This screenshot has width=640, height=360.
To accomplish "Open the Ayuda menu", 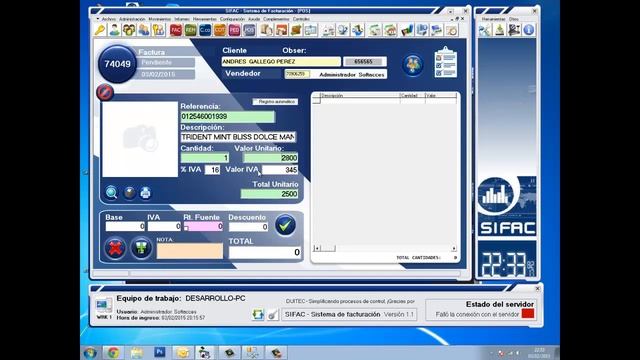I will [254, 19].
